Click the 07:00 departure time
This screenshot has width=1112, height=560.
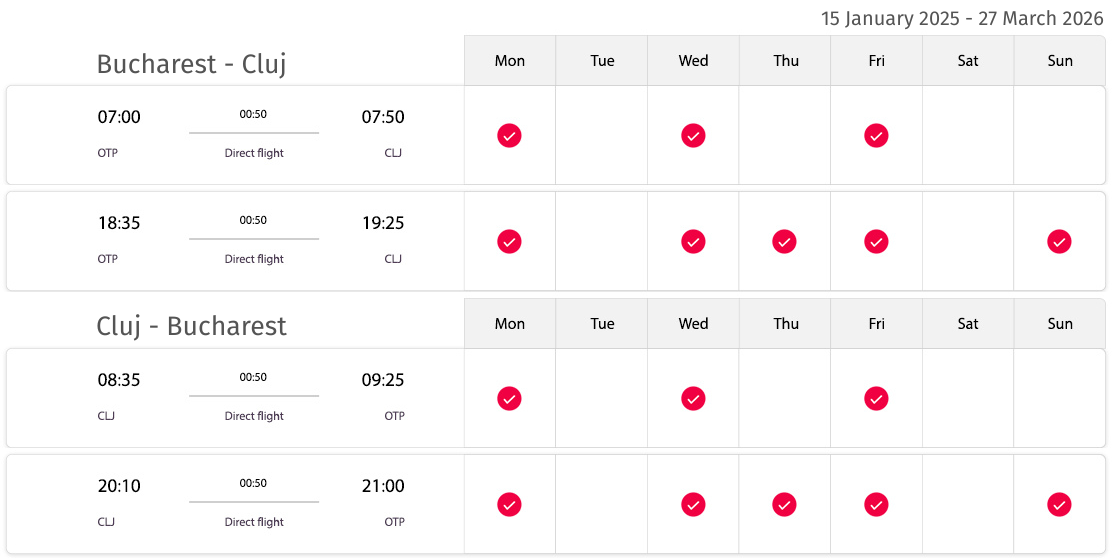click(119, 117)
